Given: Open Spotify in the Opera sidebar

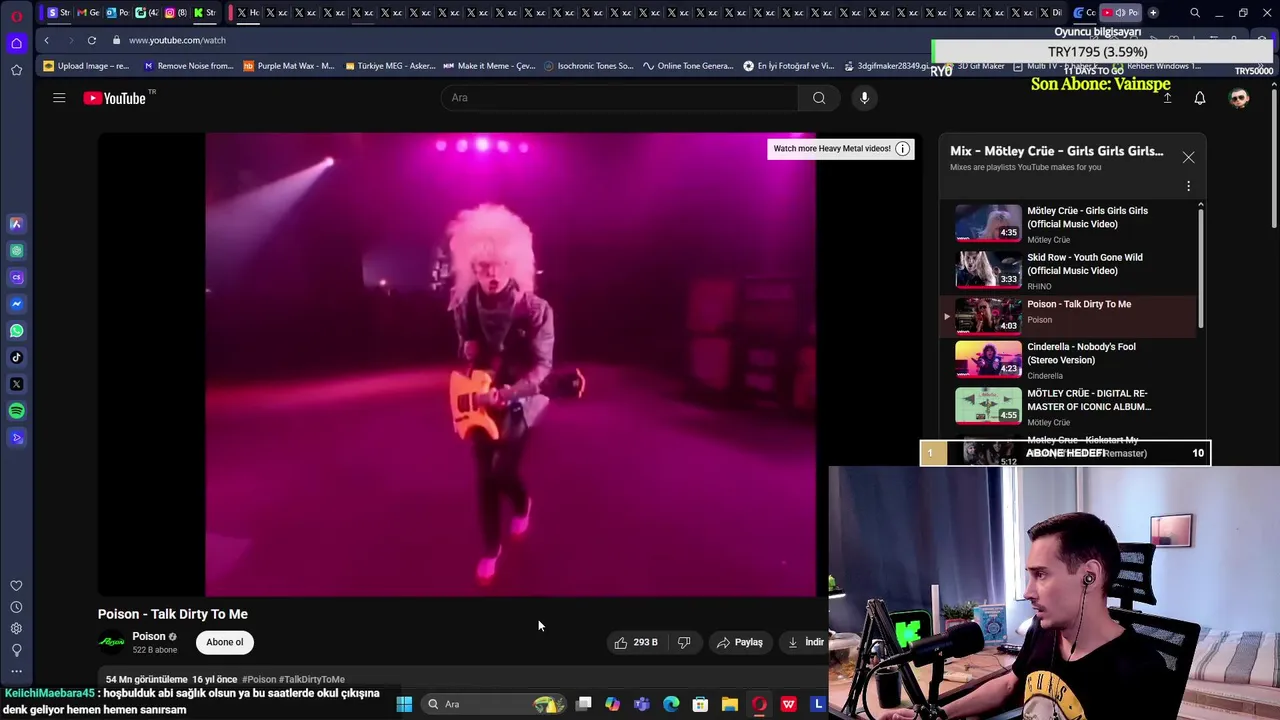Looking at the screenshot, I should pos(16,411).
